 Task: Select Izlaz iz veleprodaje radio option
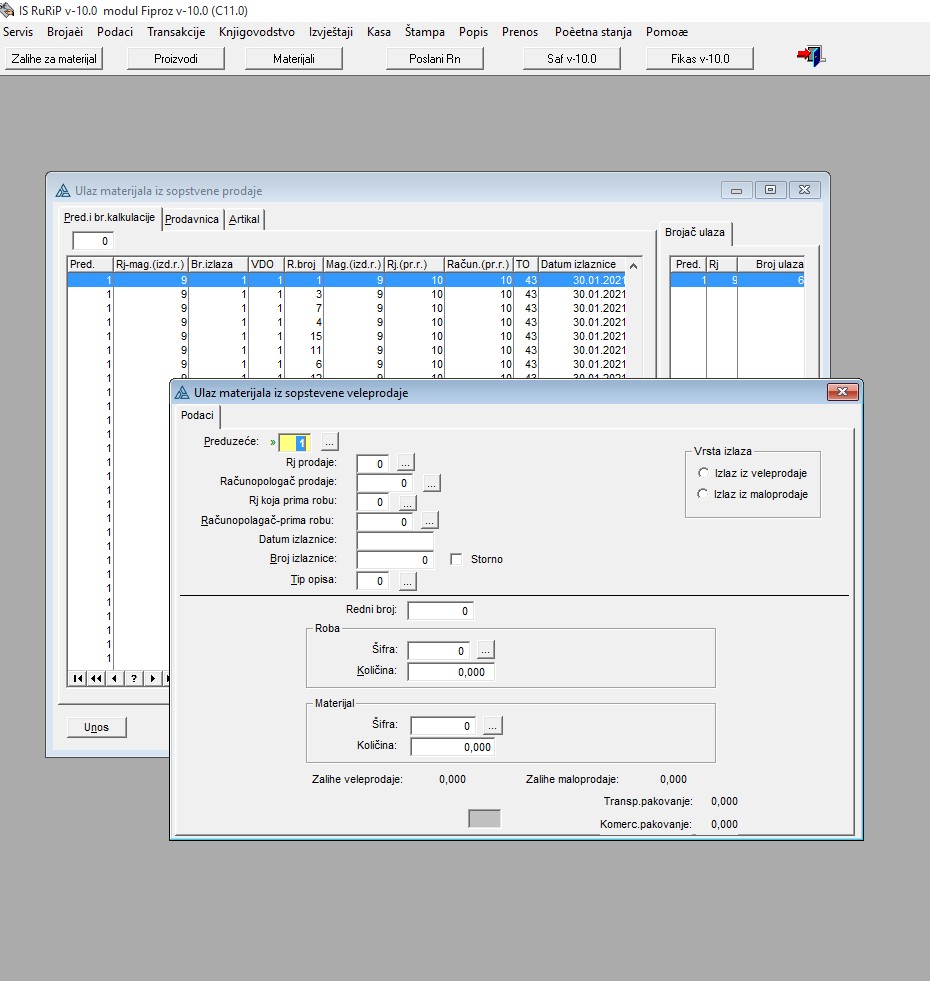pos(703,473)
